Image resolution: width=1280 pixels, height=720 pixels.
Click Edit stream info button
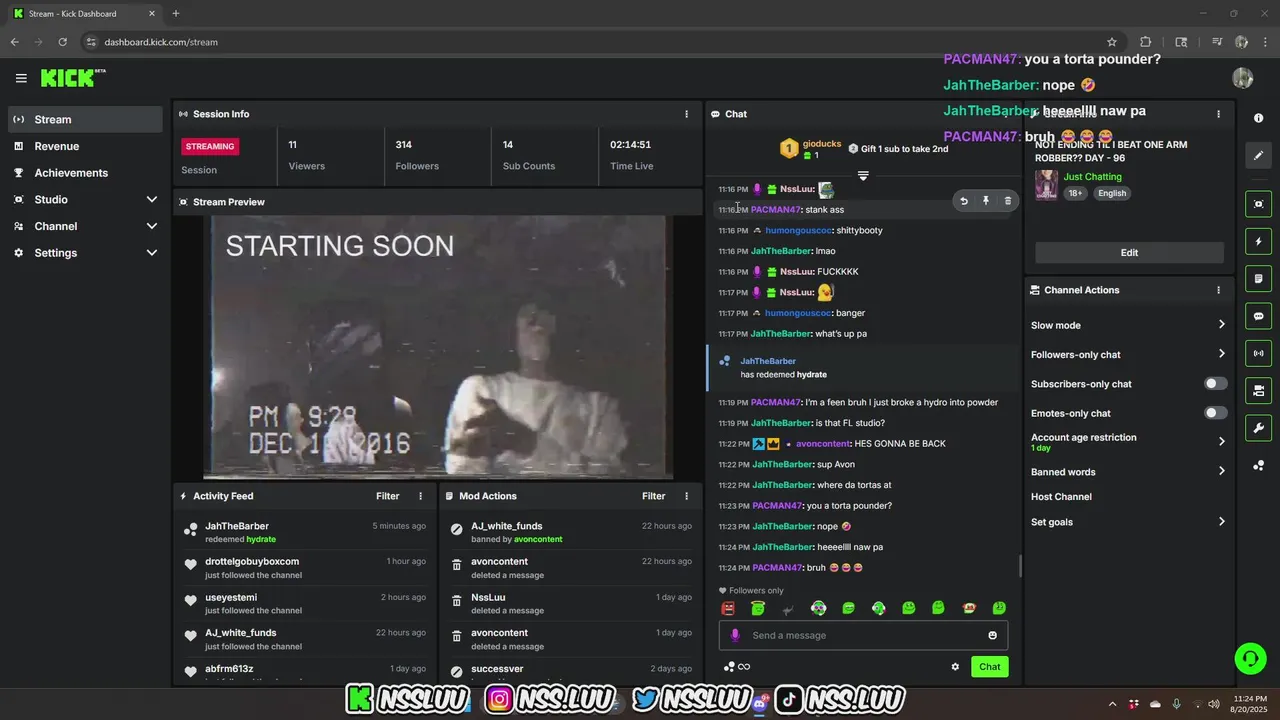(x=1129, y=252)
